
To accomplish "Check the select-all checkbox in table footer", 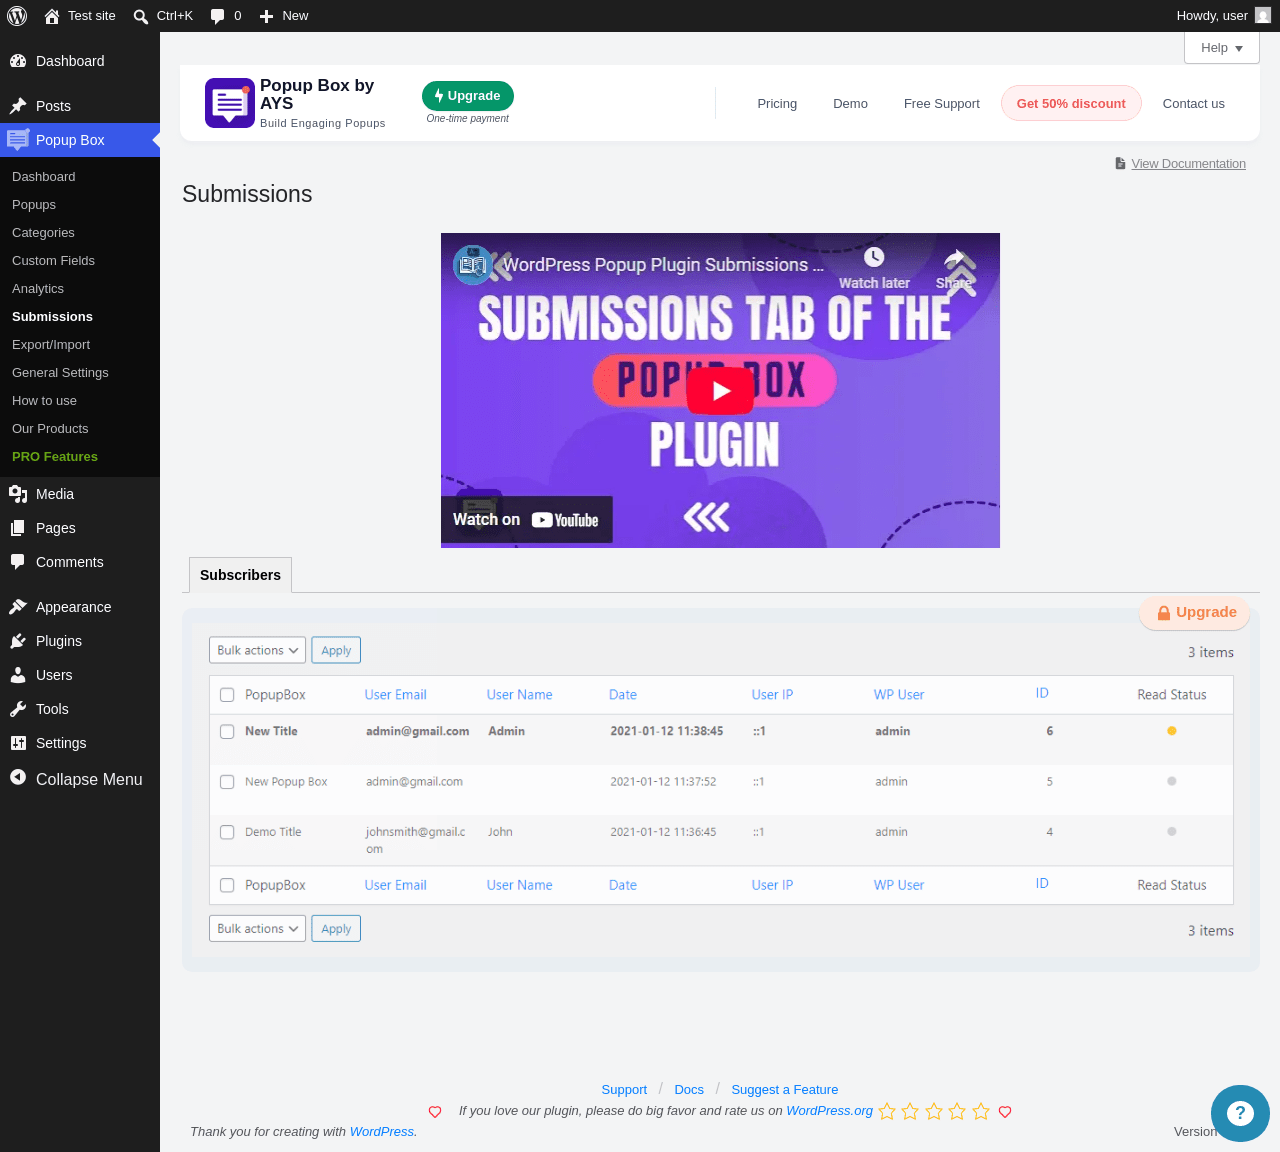I will pyautogui.click(x=227, y=885).
